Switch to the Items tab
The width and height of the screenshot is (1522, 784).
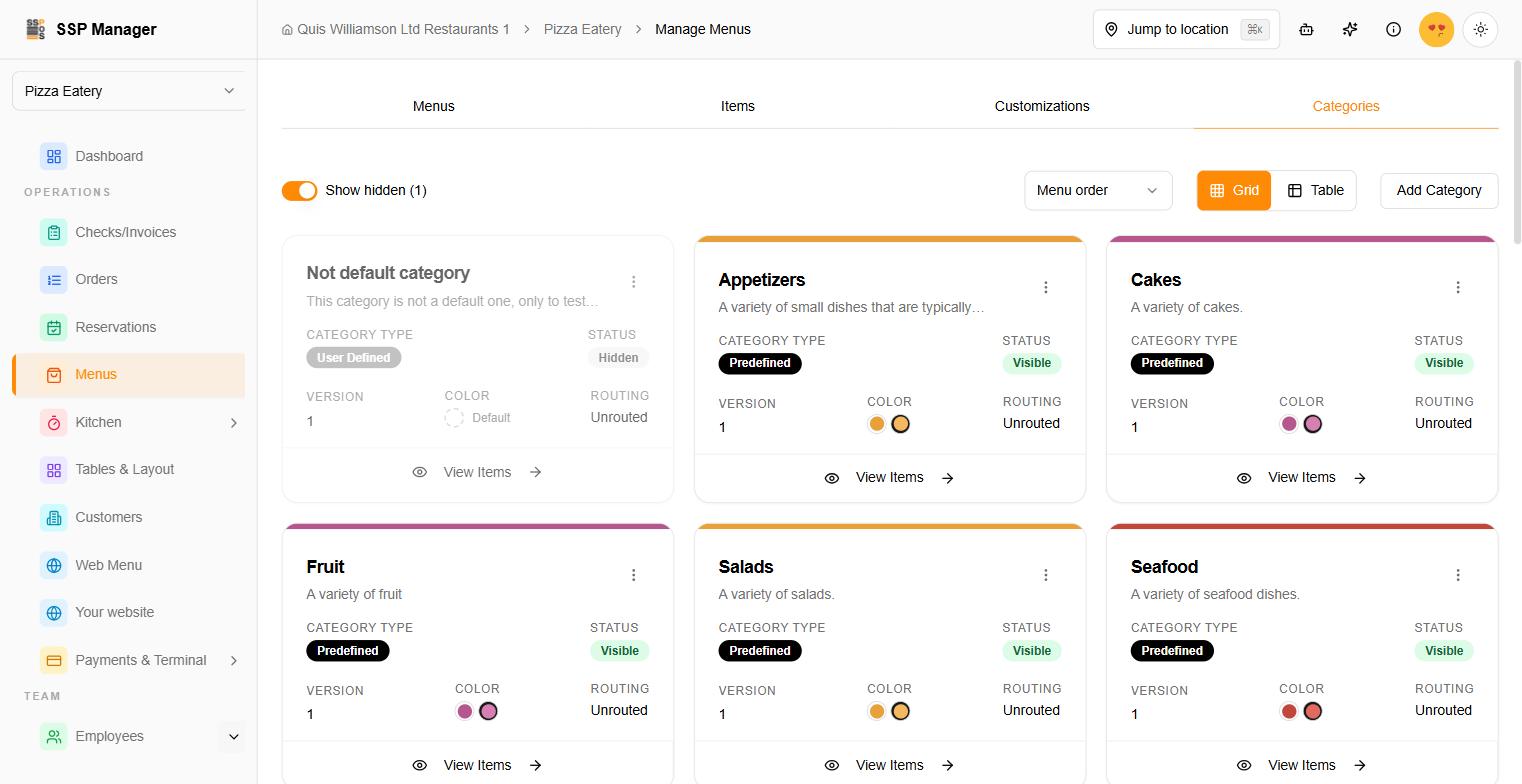point(738,106)
